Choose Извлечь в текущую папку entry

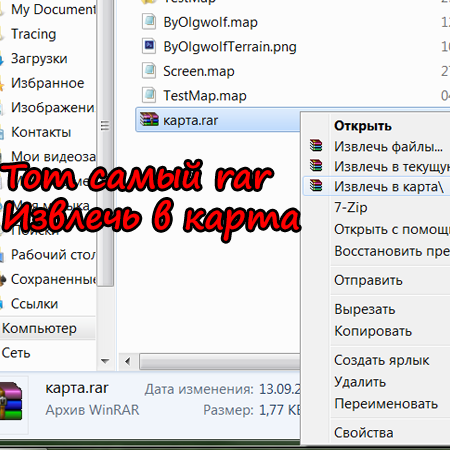[x=392, y=166]
